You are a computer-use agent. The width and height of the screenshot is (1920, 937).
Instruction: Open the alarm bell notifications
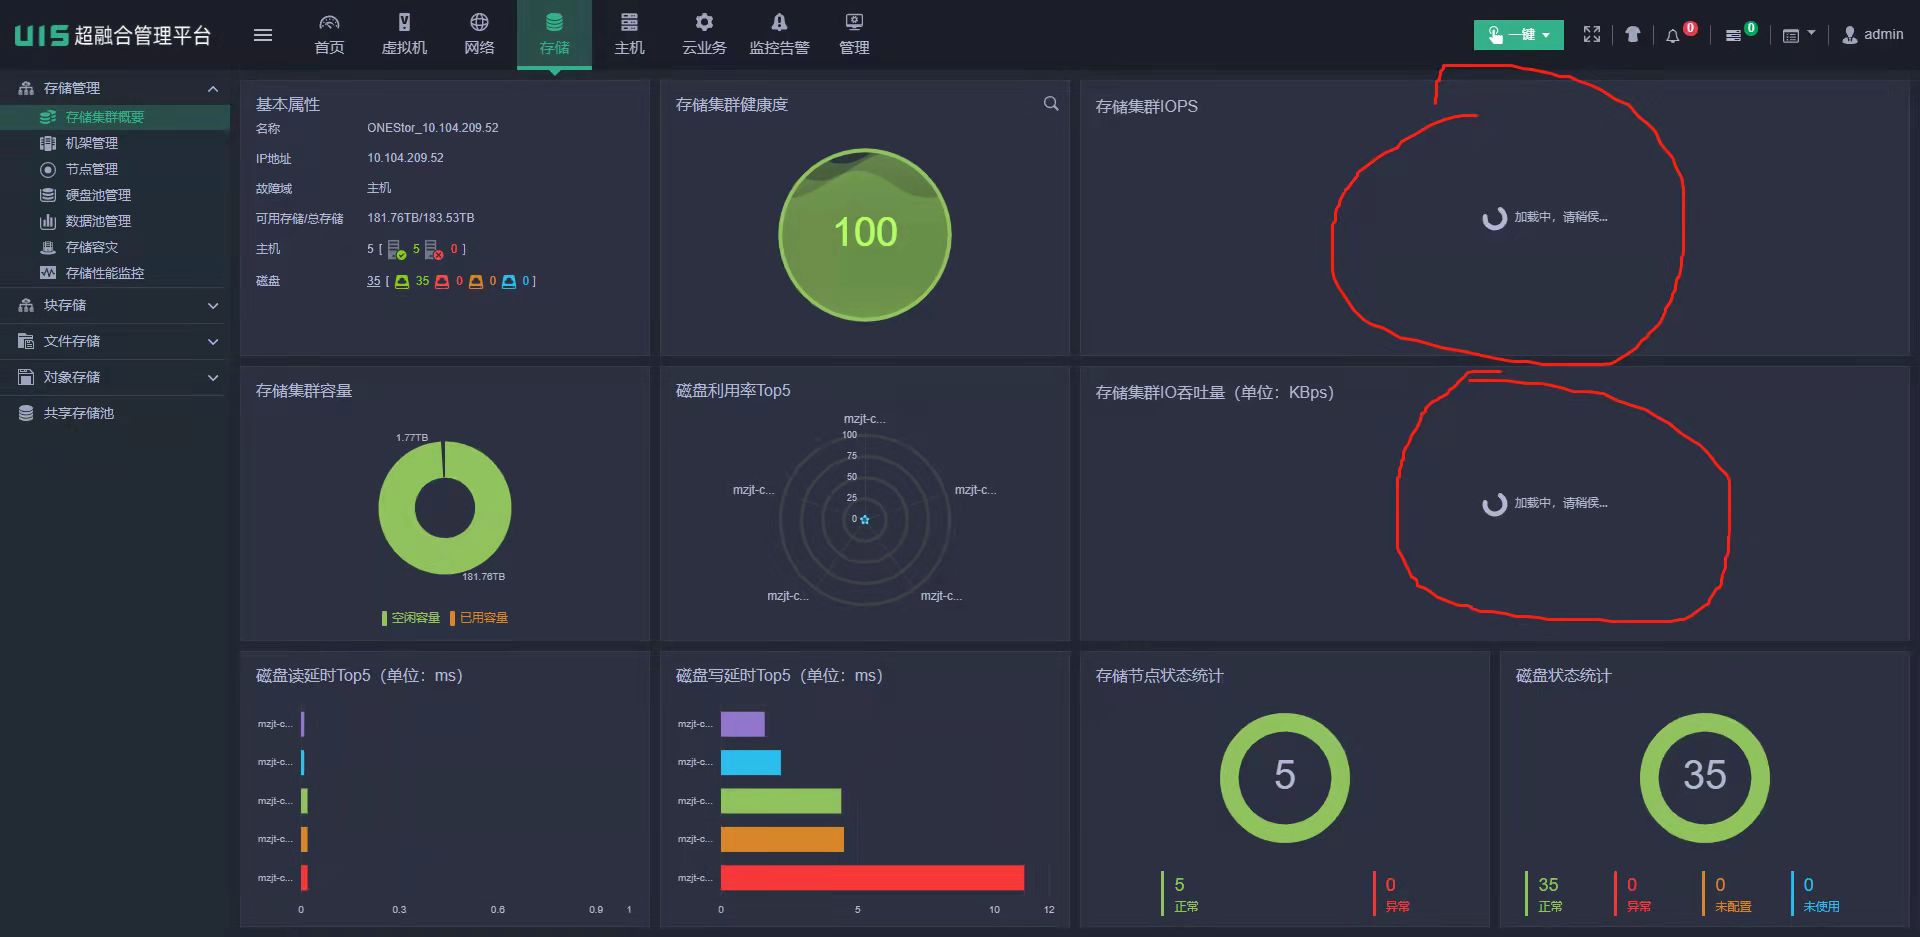pyautogui.click(x=1673, y=36)
